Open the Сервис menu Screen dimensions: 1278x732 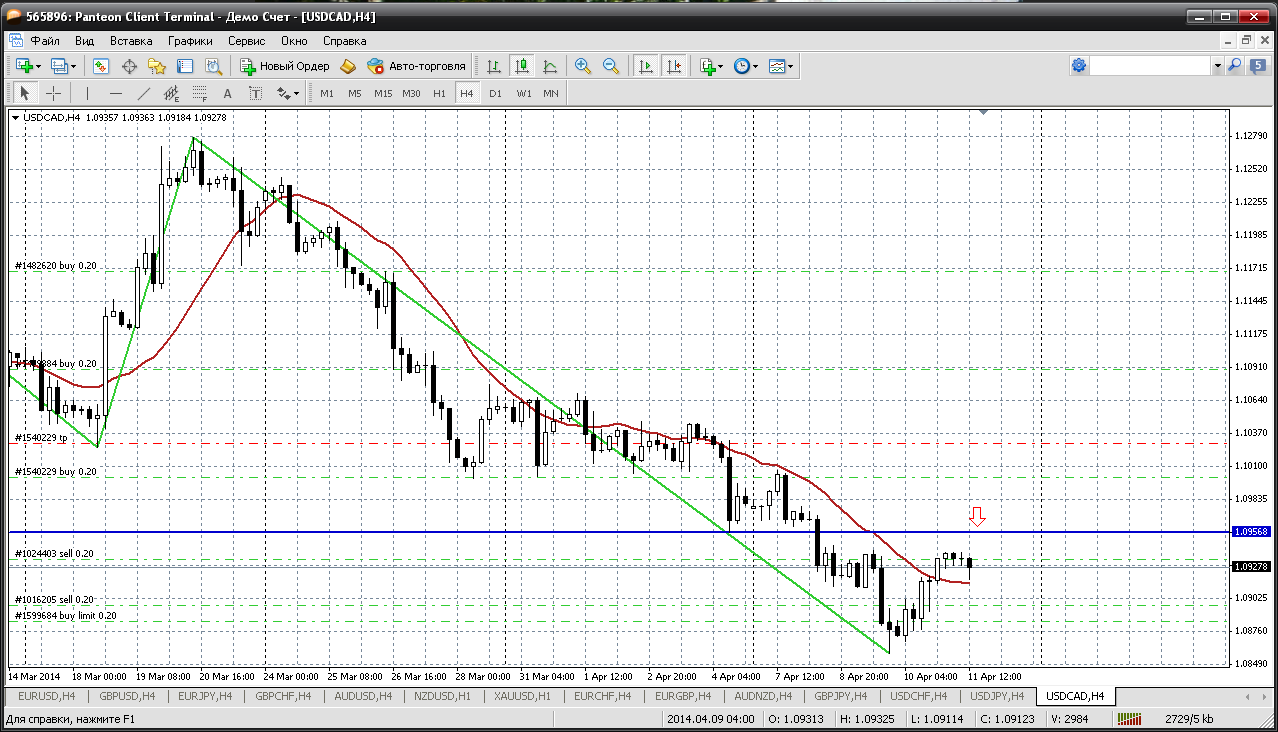[x=246, y=41]
